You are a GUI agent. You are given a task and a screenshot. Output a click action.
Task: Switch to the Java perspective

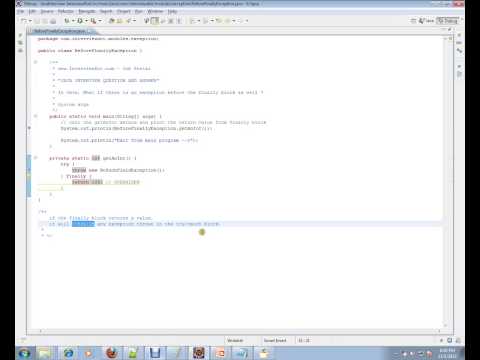427,21
